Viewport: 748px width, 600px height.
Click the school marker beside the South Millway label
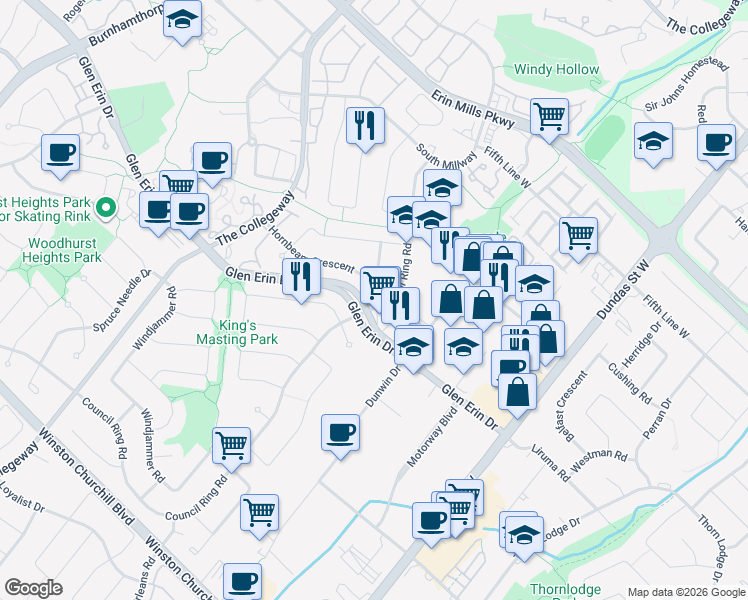(x=442, y=187)
